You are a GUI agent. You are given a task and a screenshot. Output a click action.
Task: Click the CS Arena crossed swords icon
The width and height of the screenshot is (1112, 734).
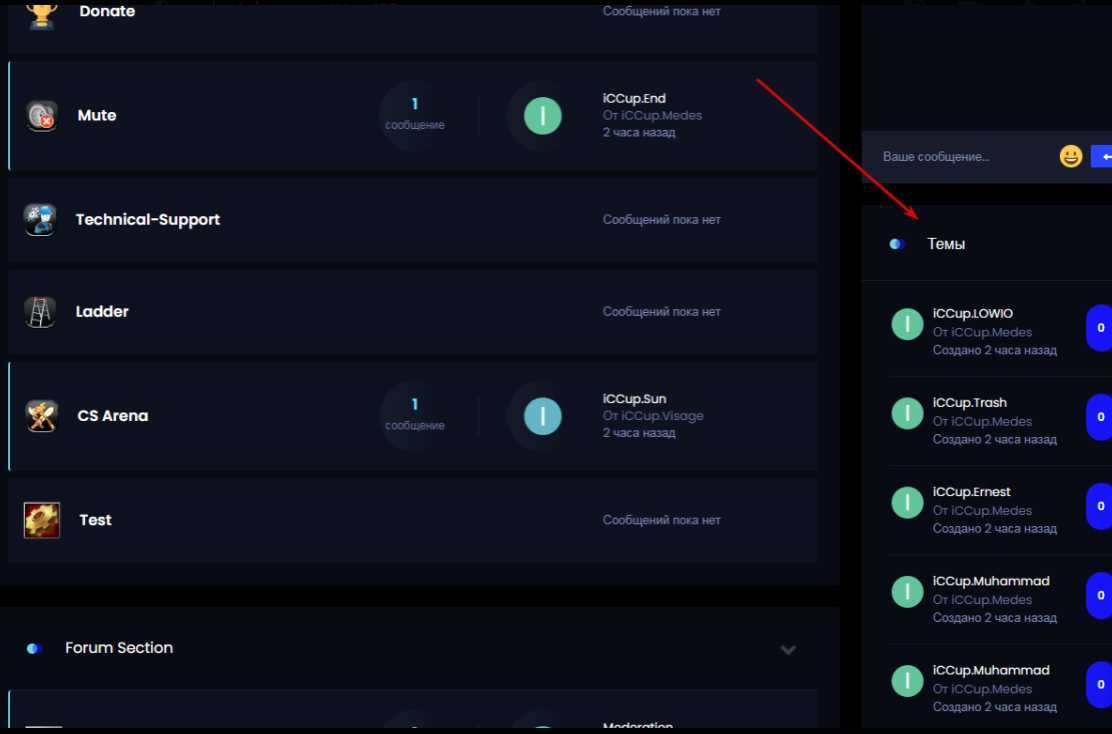click(x=41, y=416)
